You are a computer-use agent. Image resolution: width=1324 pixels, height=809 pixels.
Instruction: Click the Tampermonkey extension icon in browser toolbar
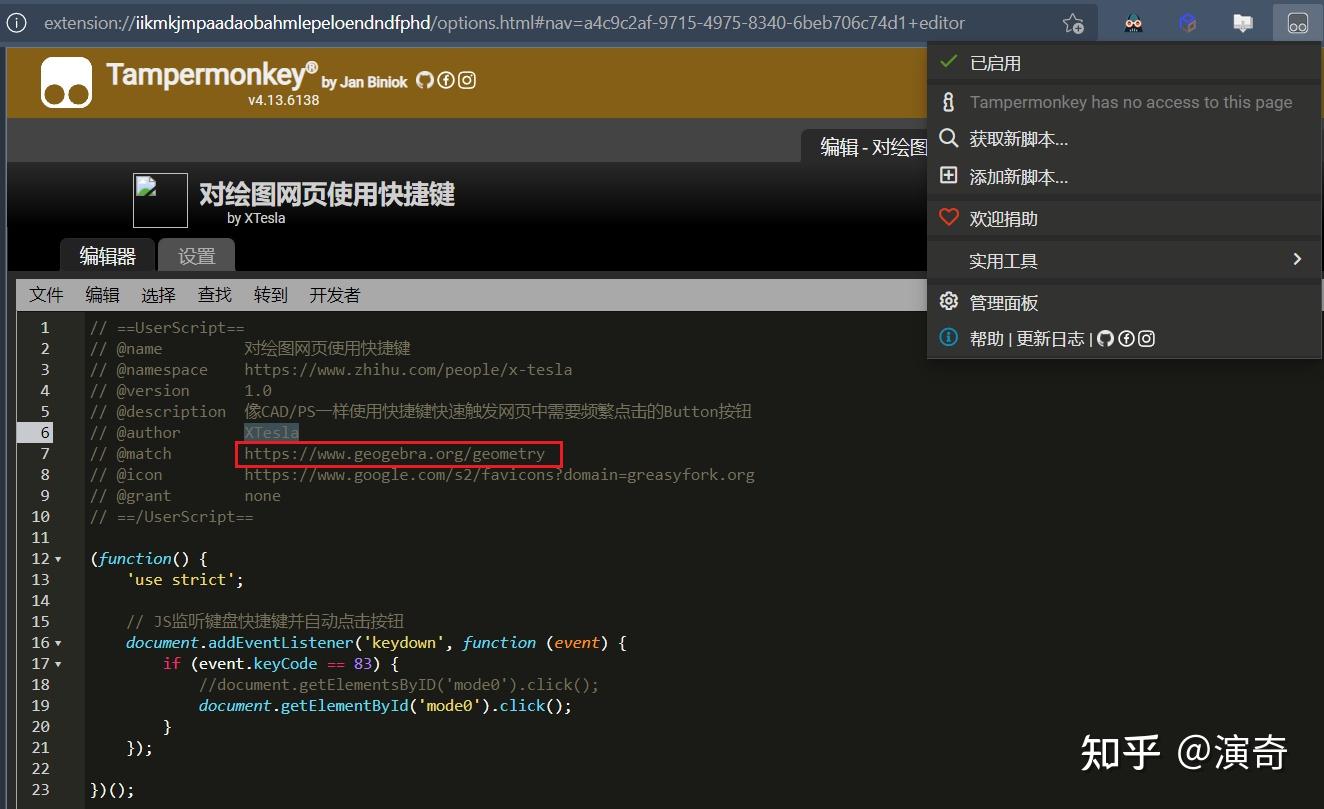[x=1297, y=23]
